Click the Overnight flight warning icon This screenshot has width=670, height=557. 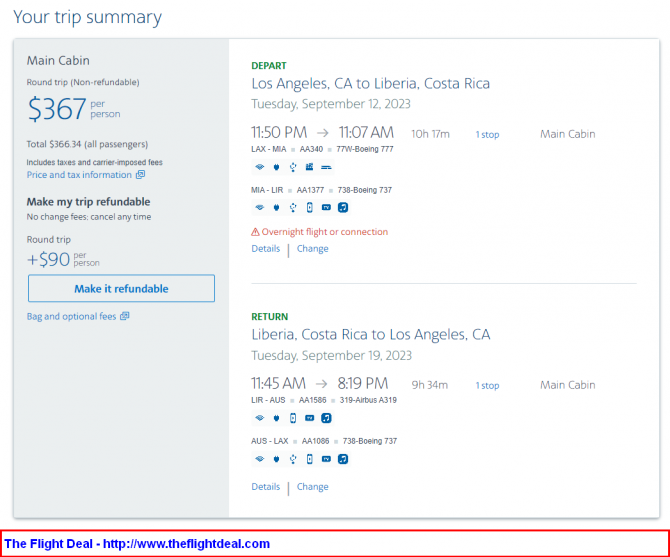tap(255, 232)
